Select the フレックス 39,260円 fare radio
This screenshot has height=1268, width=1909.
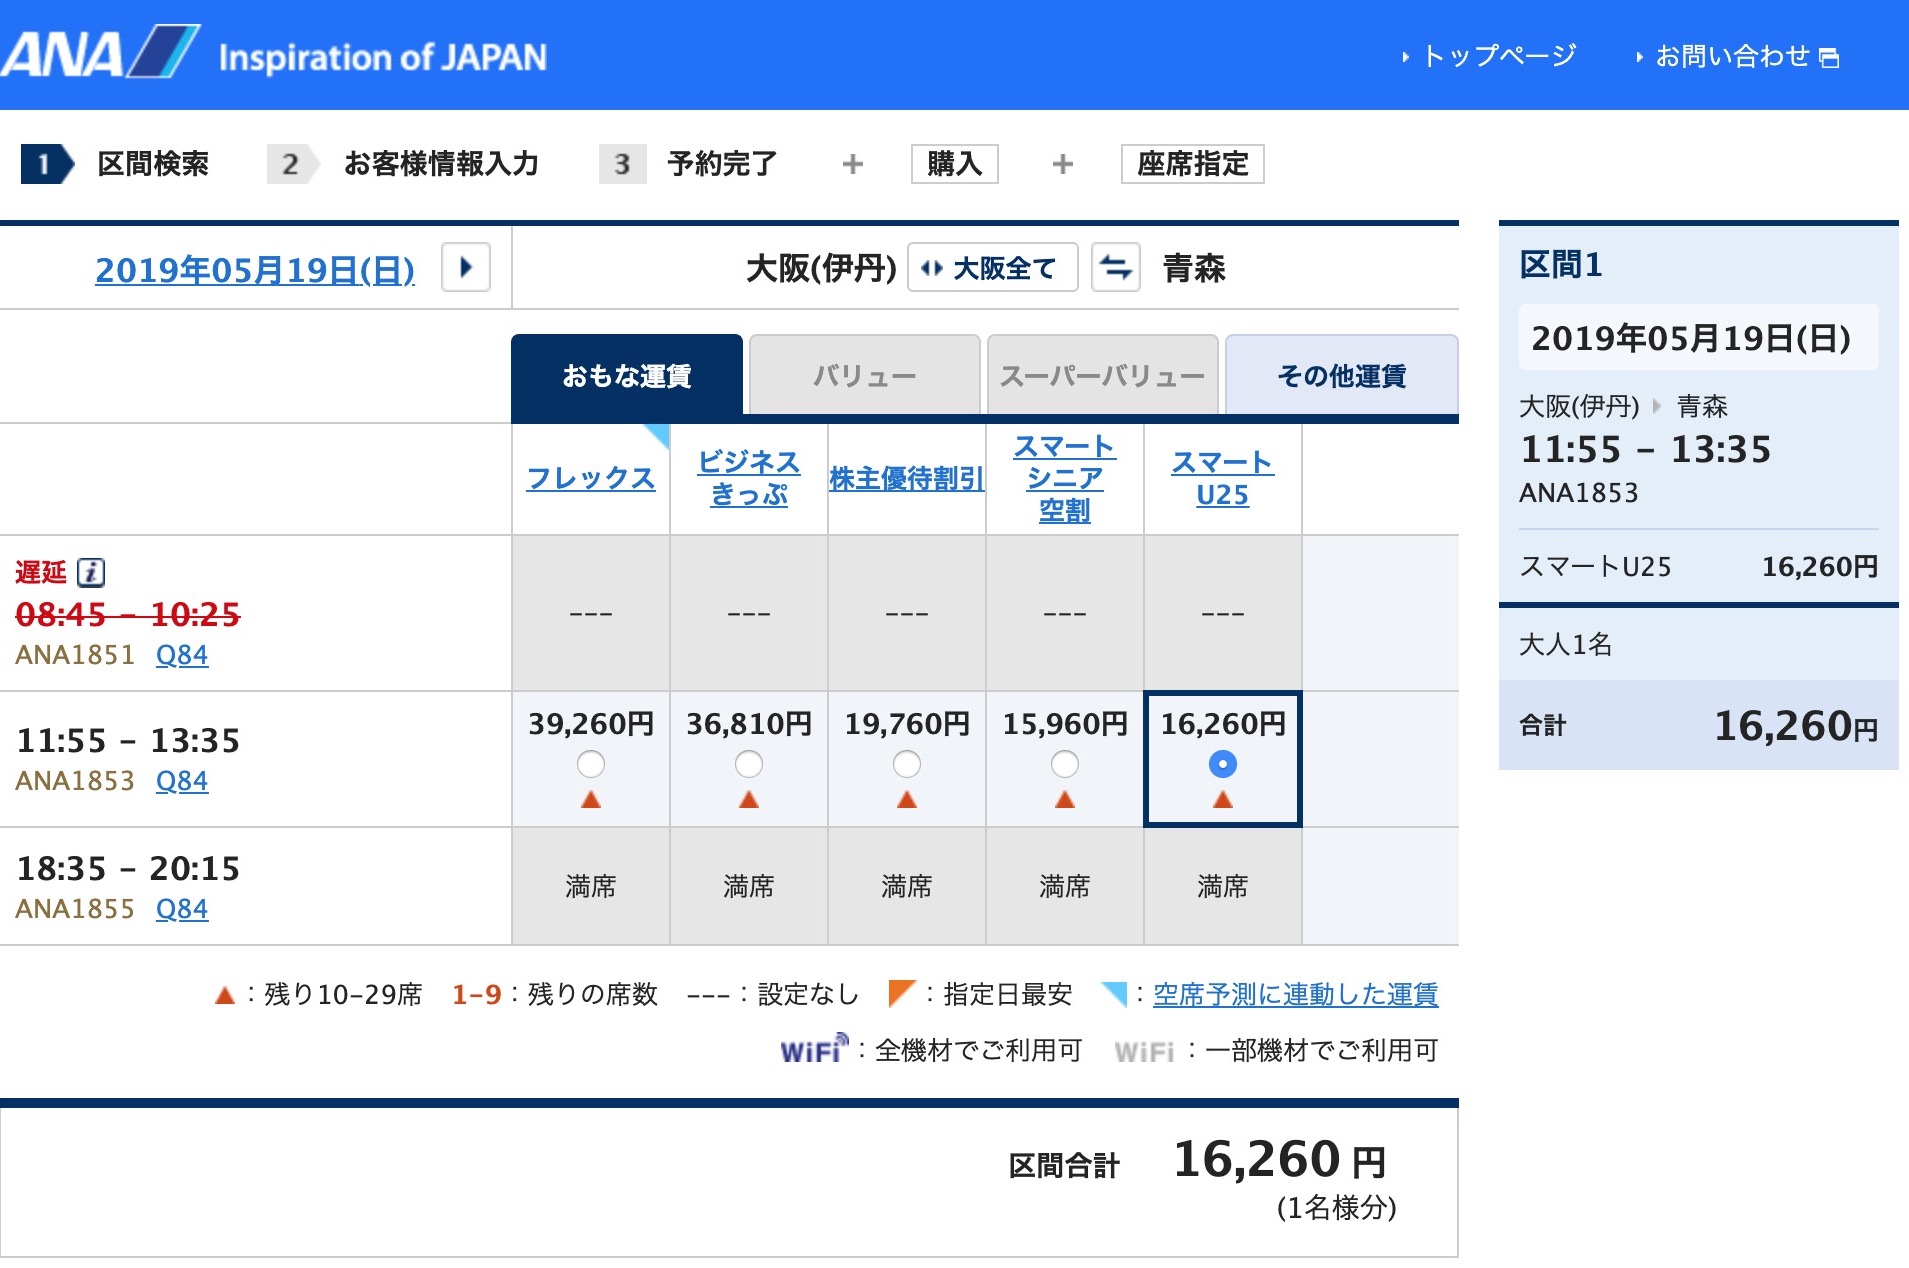click(x=591, y=764)
